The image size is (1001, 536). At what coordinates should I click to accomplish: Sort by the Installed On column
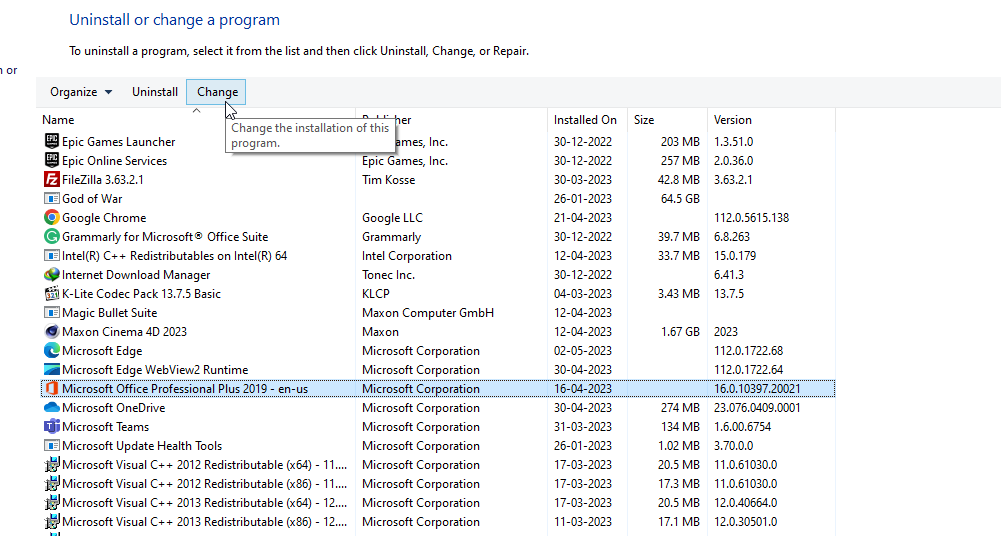click(x=587, y=119)
